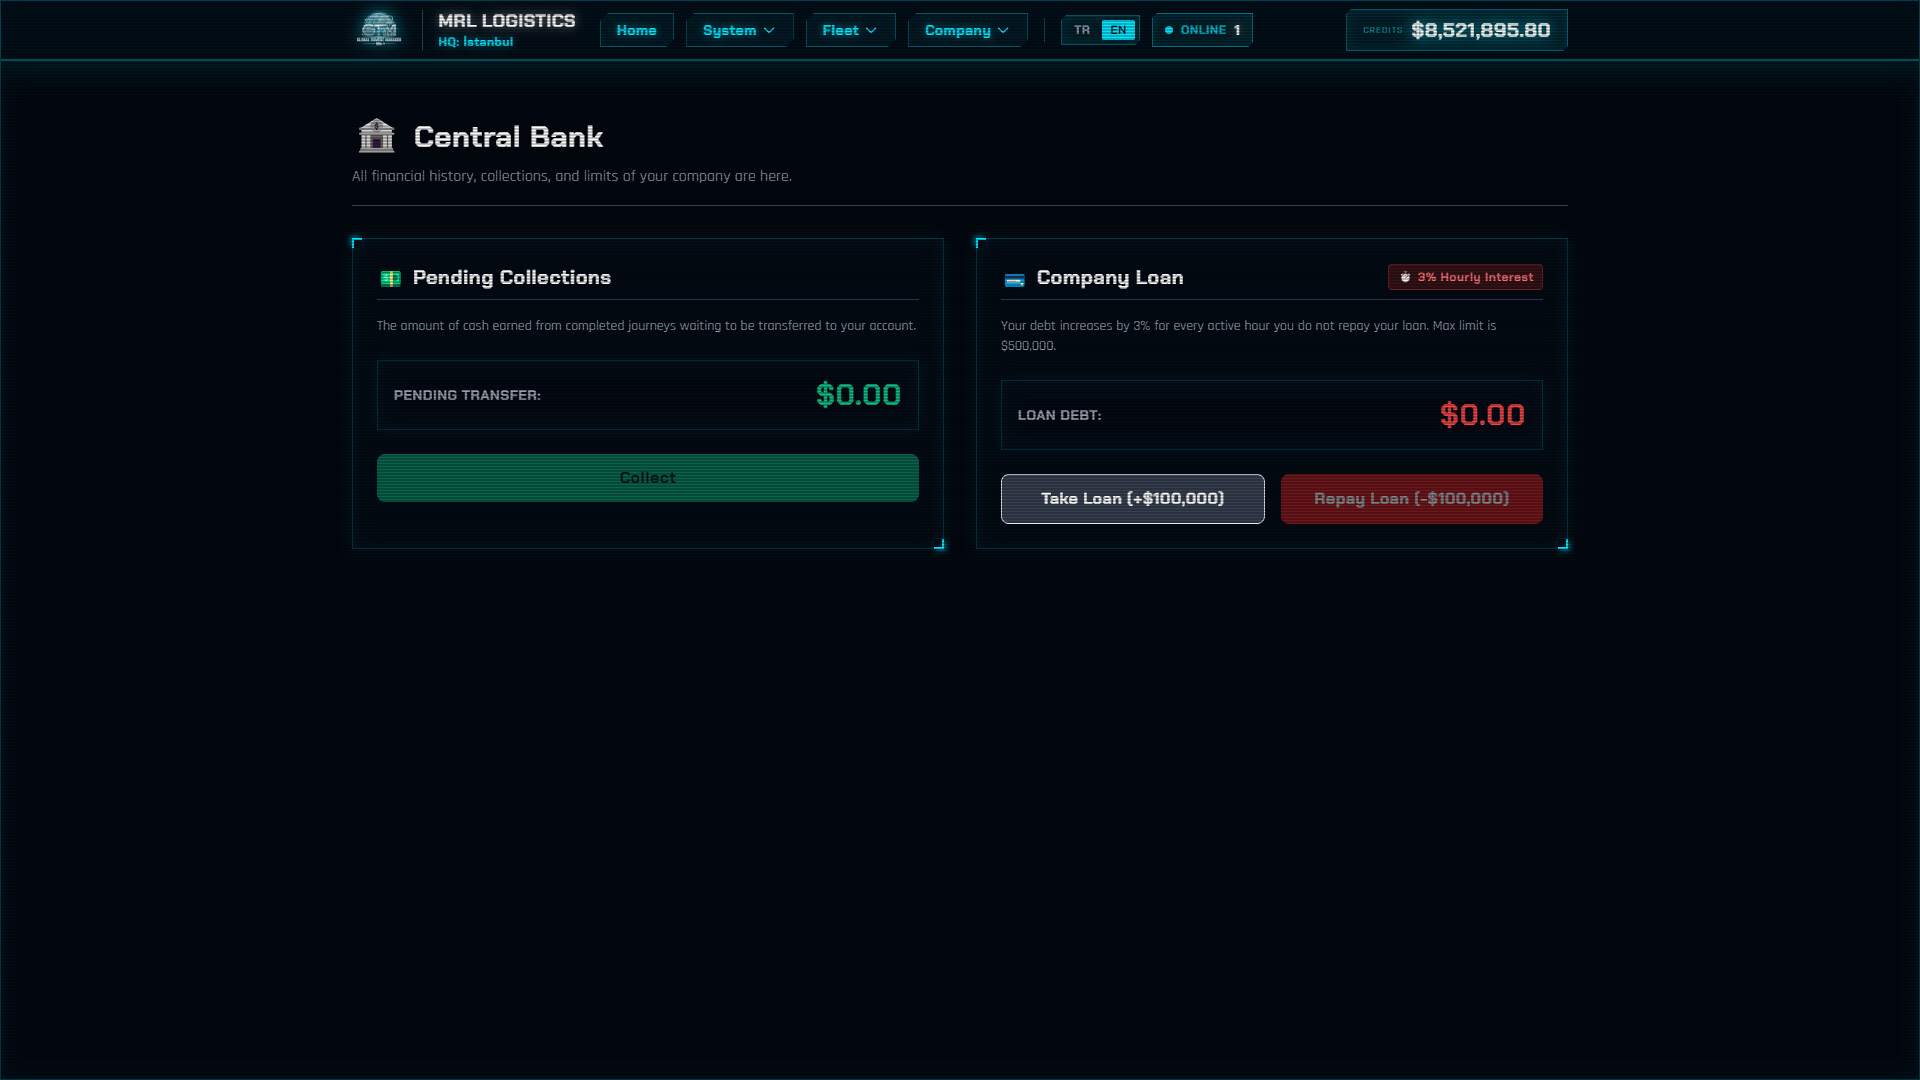Click the 3% Hourly Interest badge
Viewport: 1920px width, 1080px height.
coord(1464,277)
